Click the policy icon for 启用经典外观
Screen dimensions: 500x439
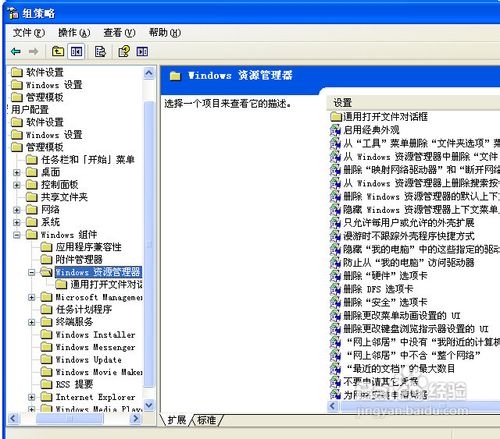[335, 130]
